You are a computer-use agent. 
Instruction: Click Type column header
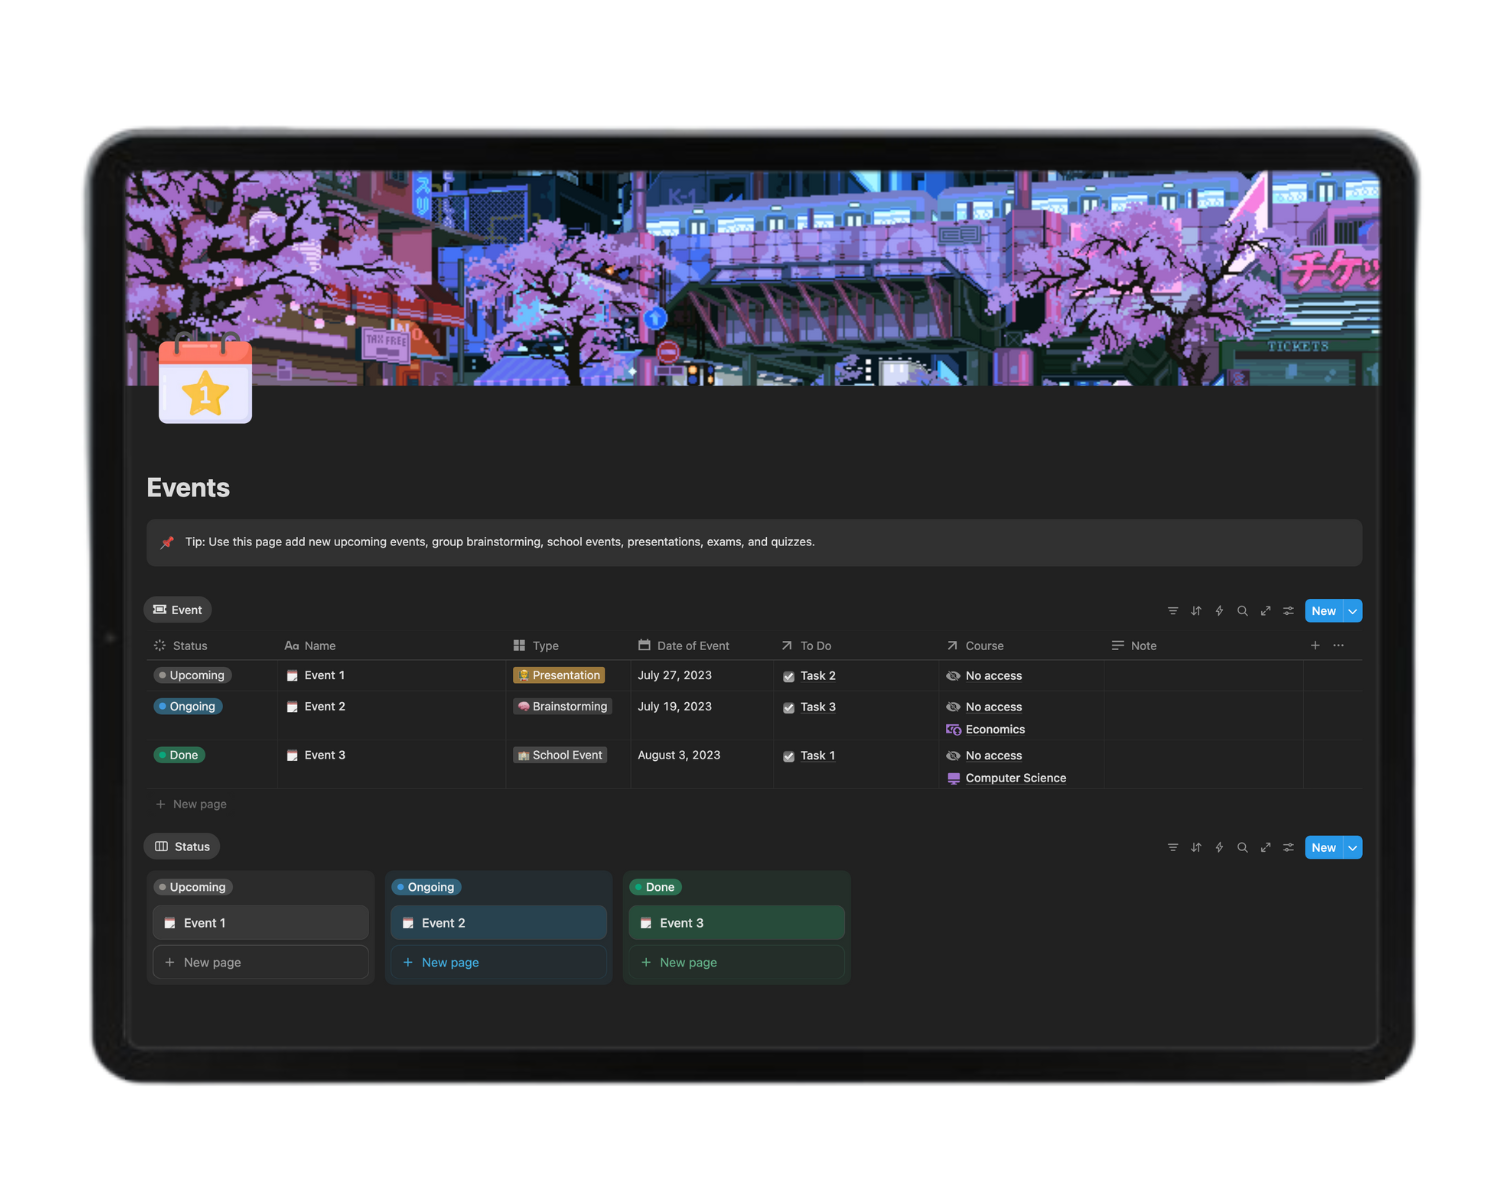click(536, 646)
